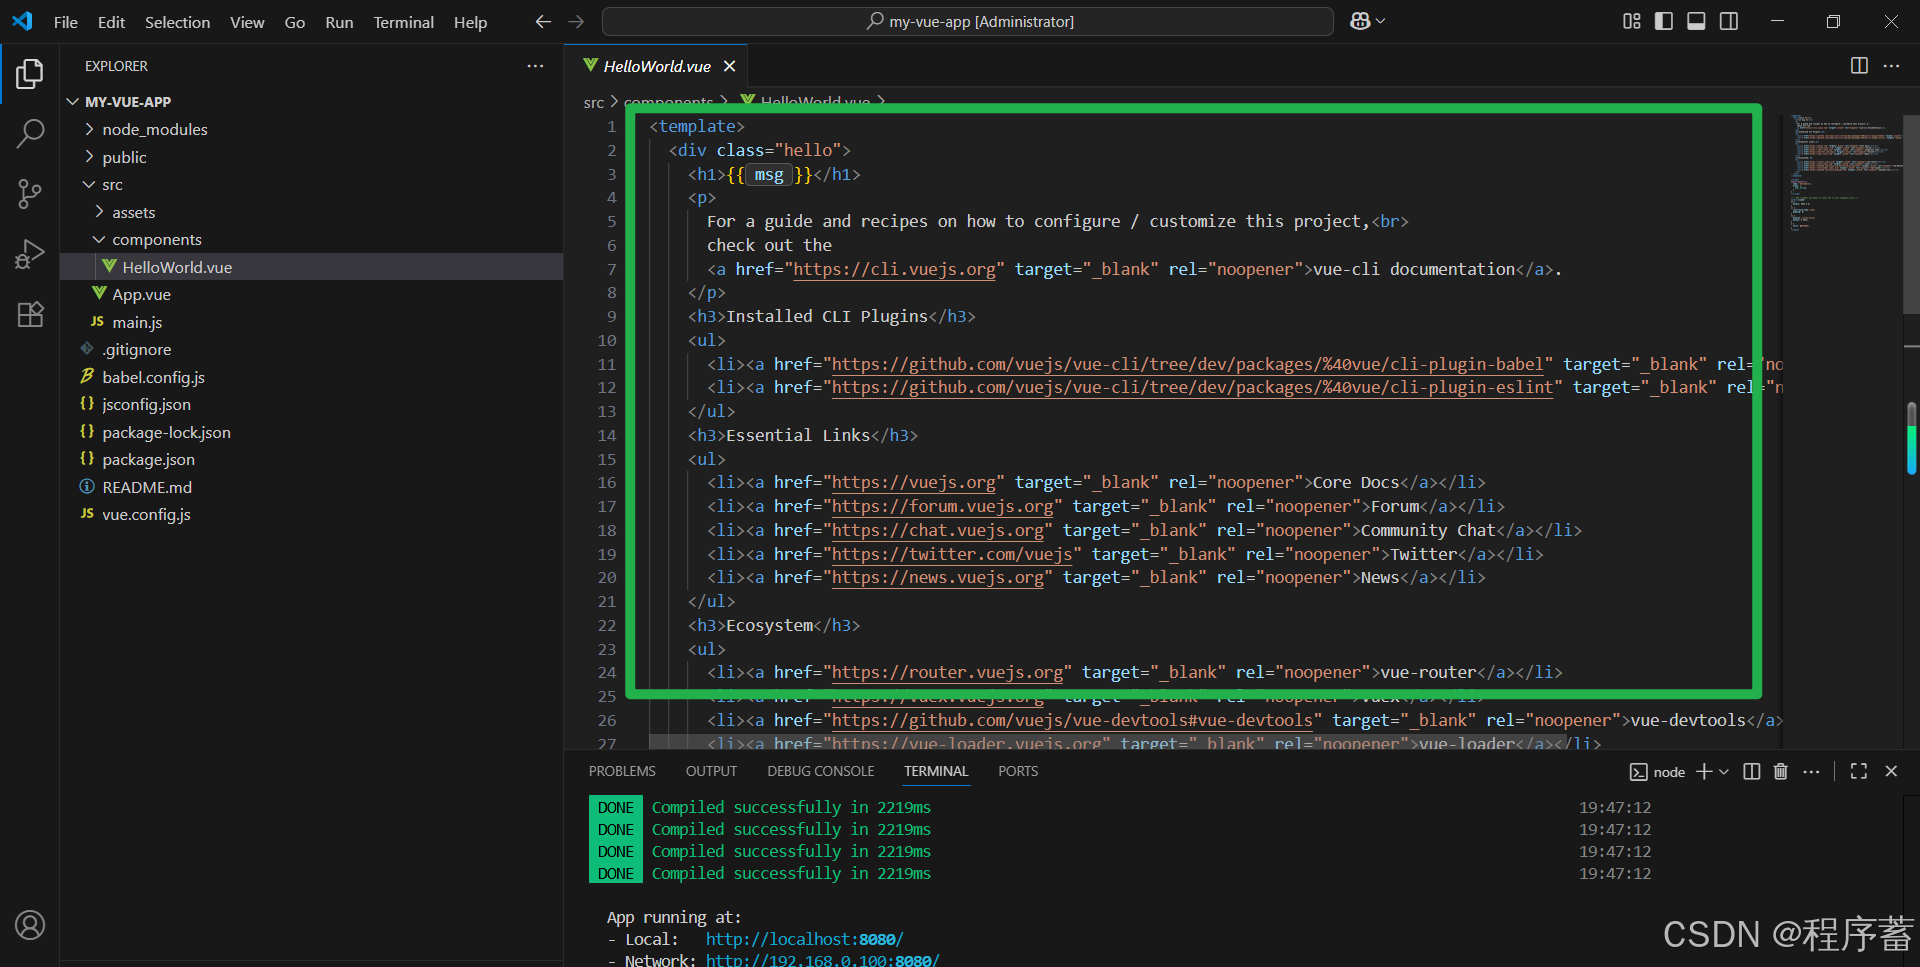Open main.js in the explorer
This screenshot has width=1920, height=967.
click(137, 322)
